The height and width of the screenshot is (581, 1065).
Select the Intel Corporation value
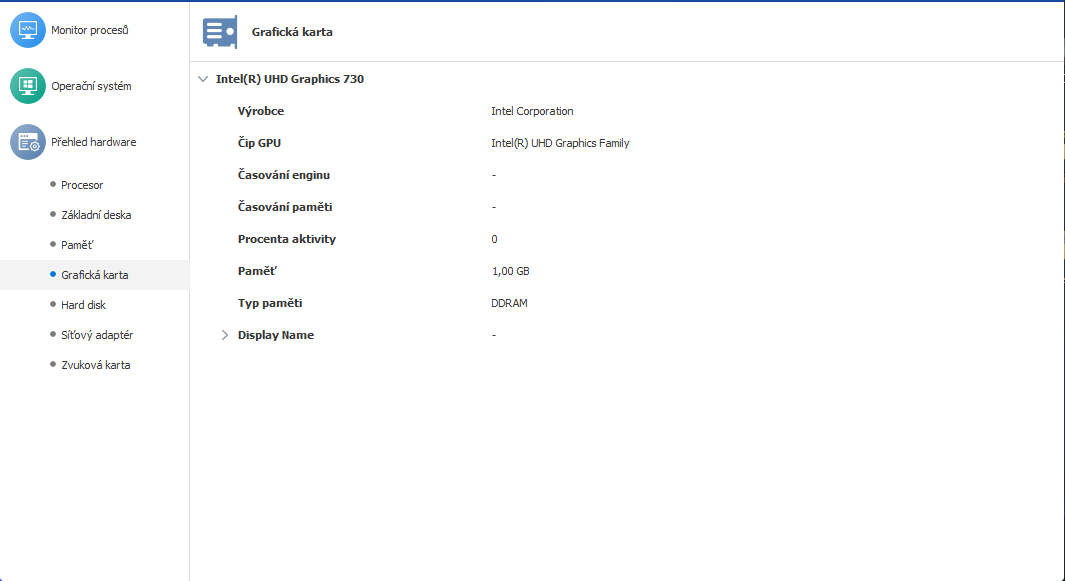[532, 111]
